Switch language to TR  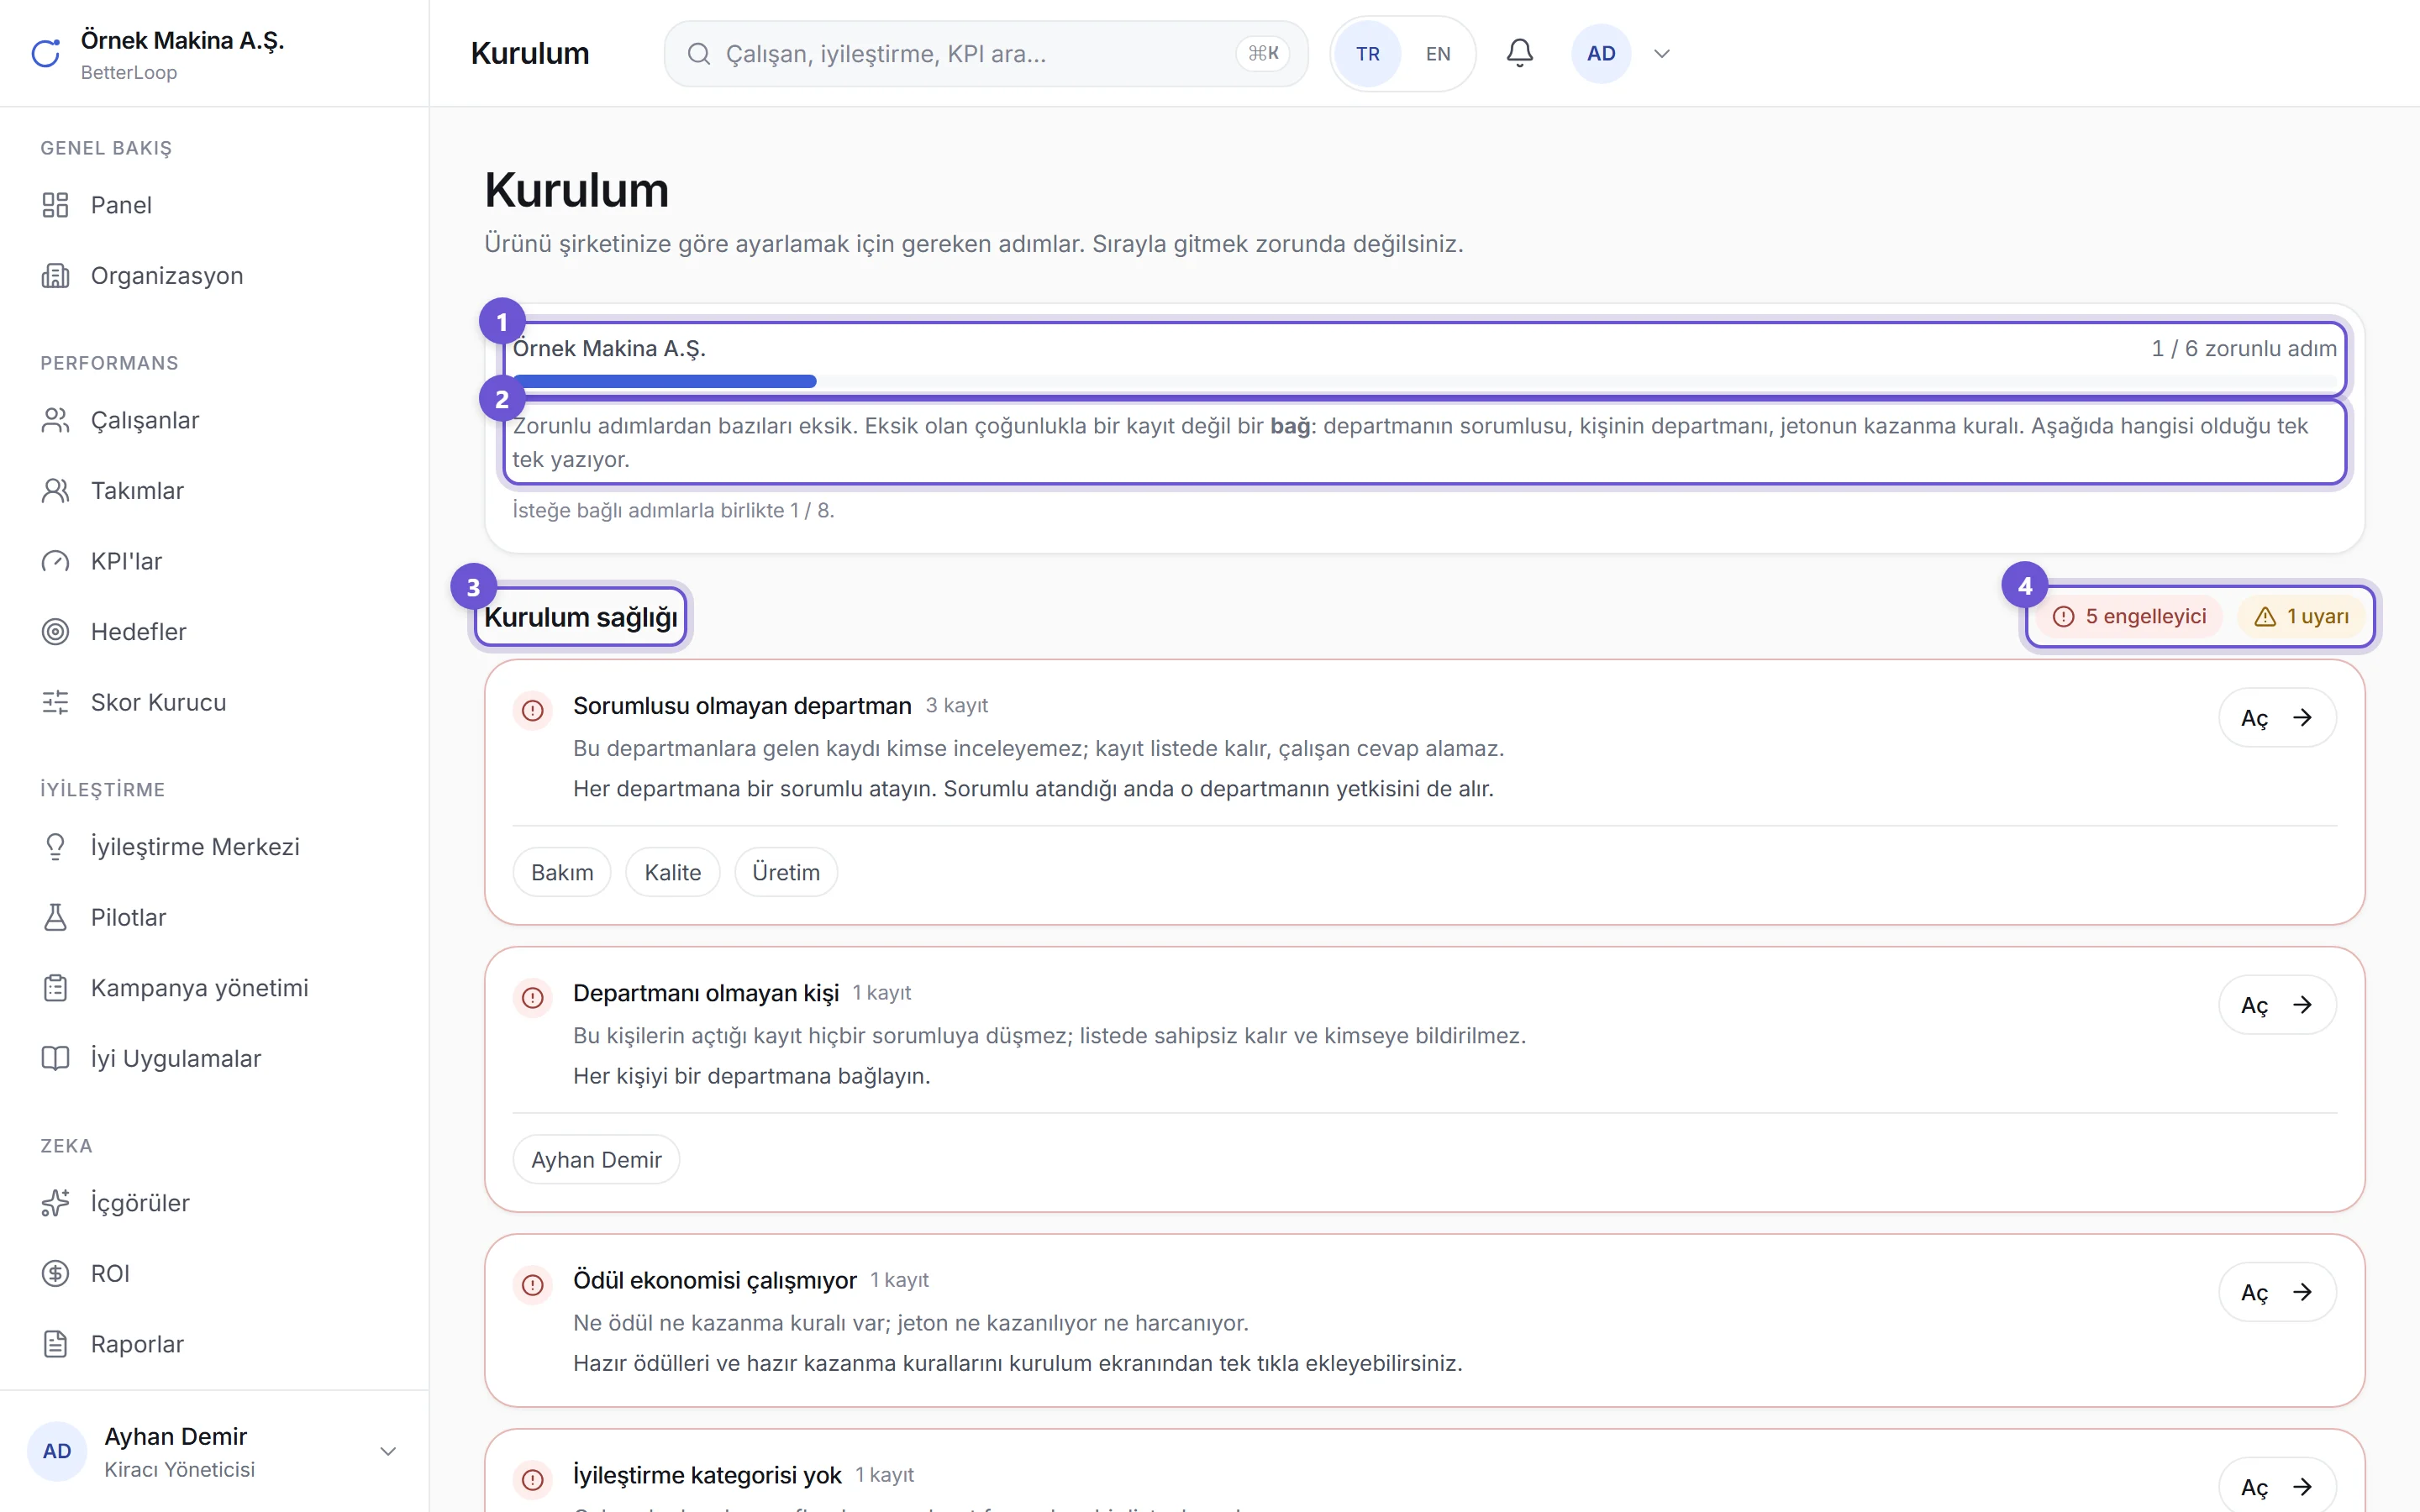[x=1368, y=54]
